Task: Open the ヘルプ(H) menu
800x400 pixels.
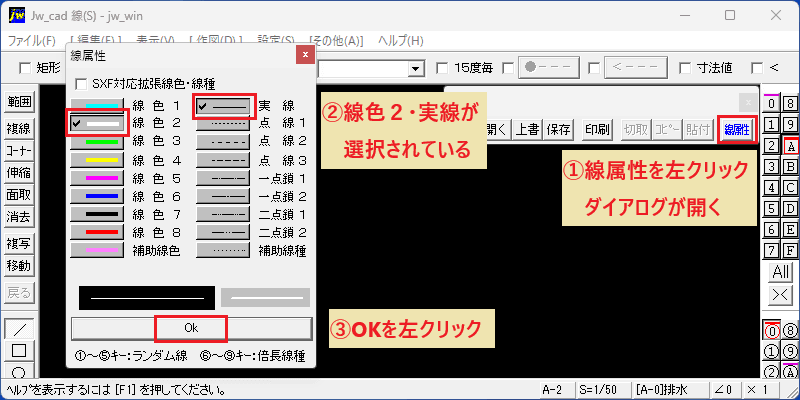Action: [401, 41]
